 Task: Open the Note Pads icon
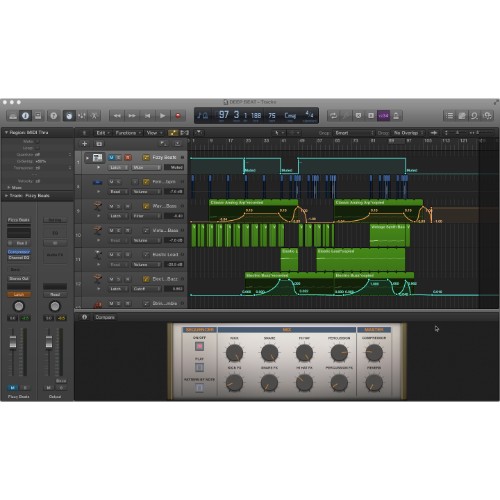tap(462, 116)
